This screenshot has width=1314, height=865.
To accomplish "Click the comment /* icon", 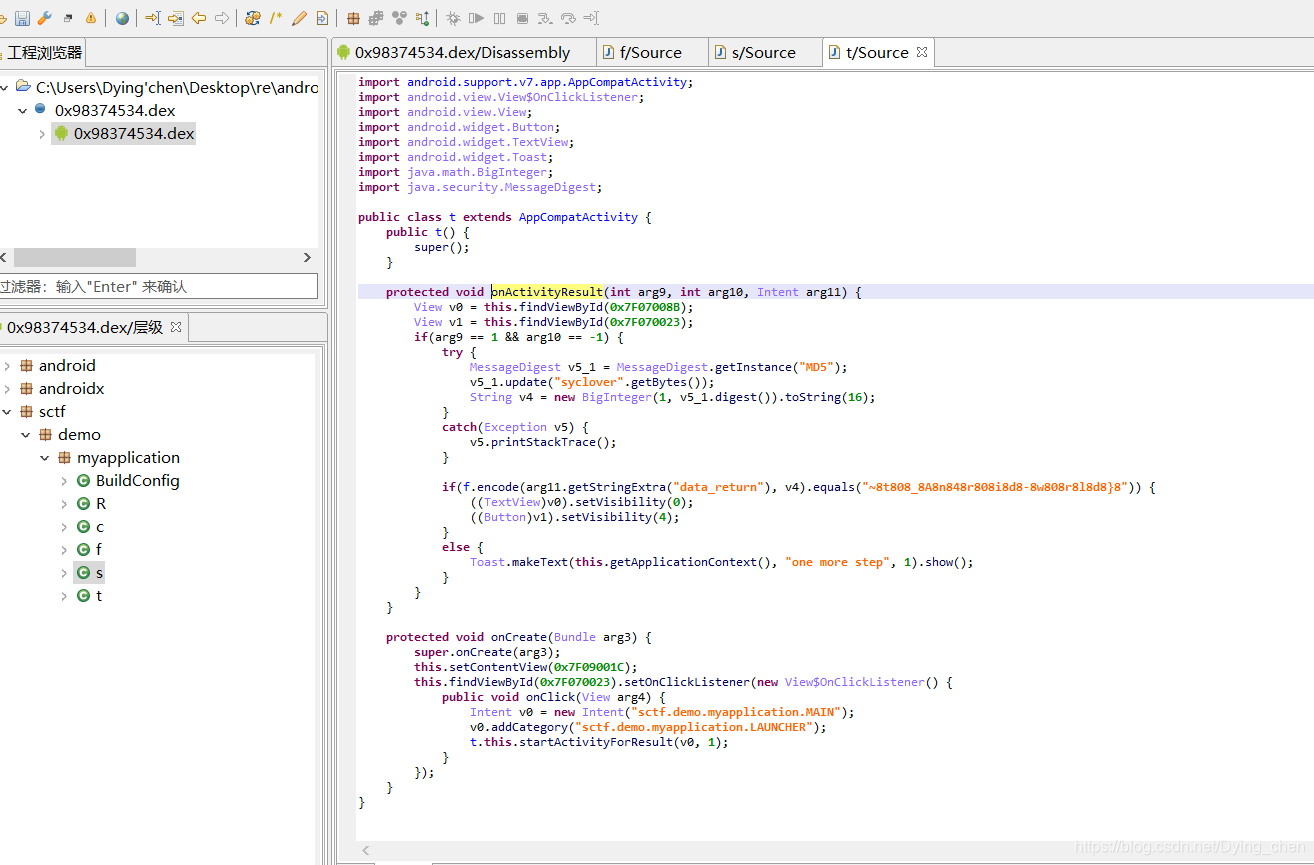I will (276, 18).
